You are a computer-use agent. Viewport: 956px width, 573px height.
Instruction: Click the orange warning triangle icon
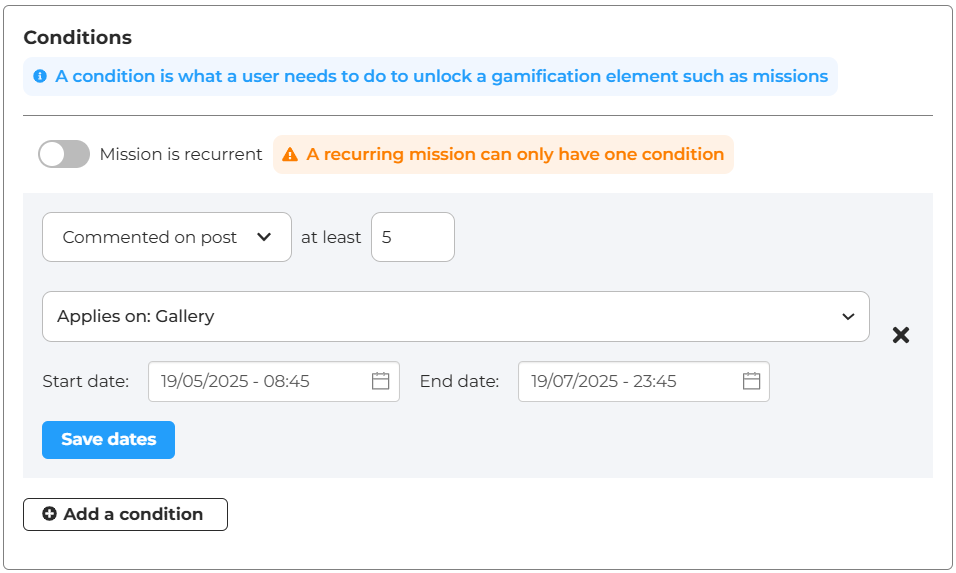[x=290, y=155]
